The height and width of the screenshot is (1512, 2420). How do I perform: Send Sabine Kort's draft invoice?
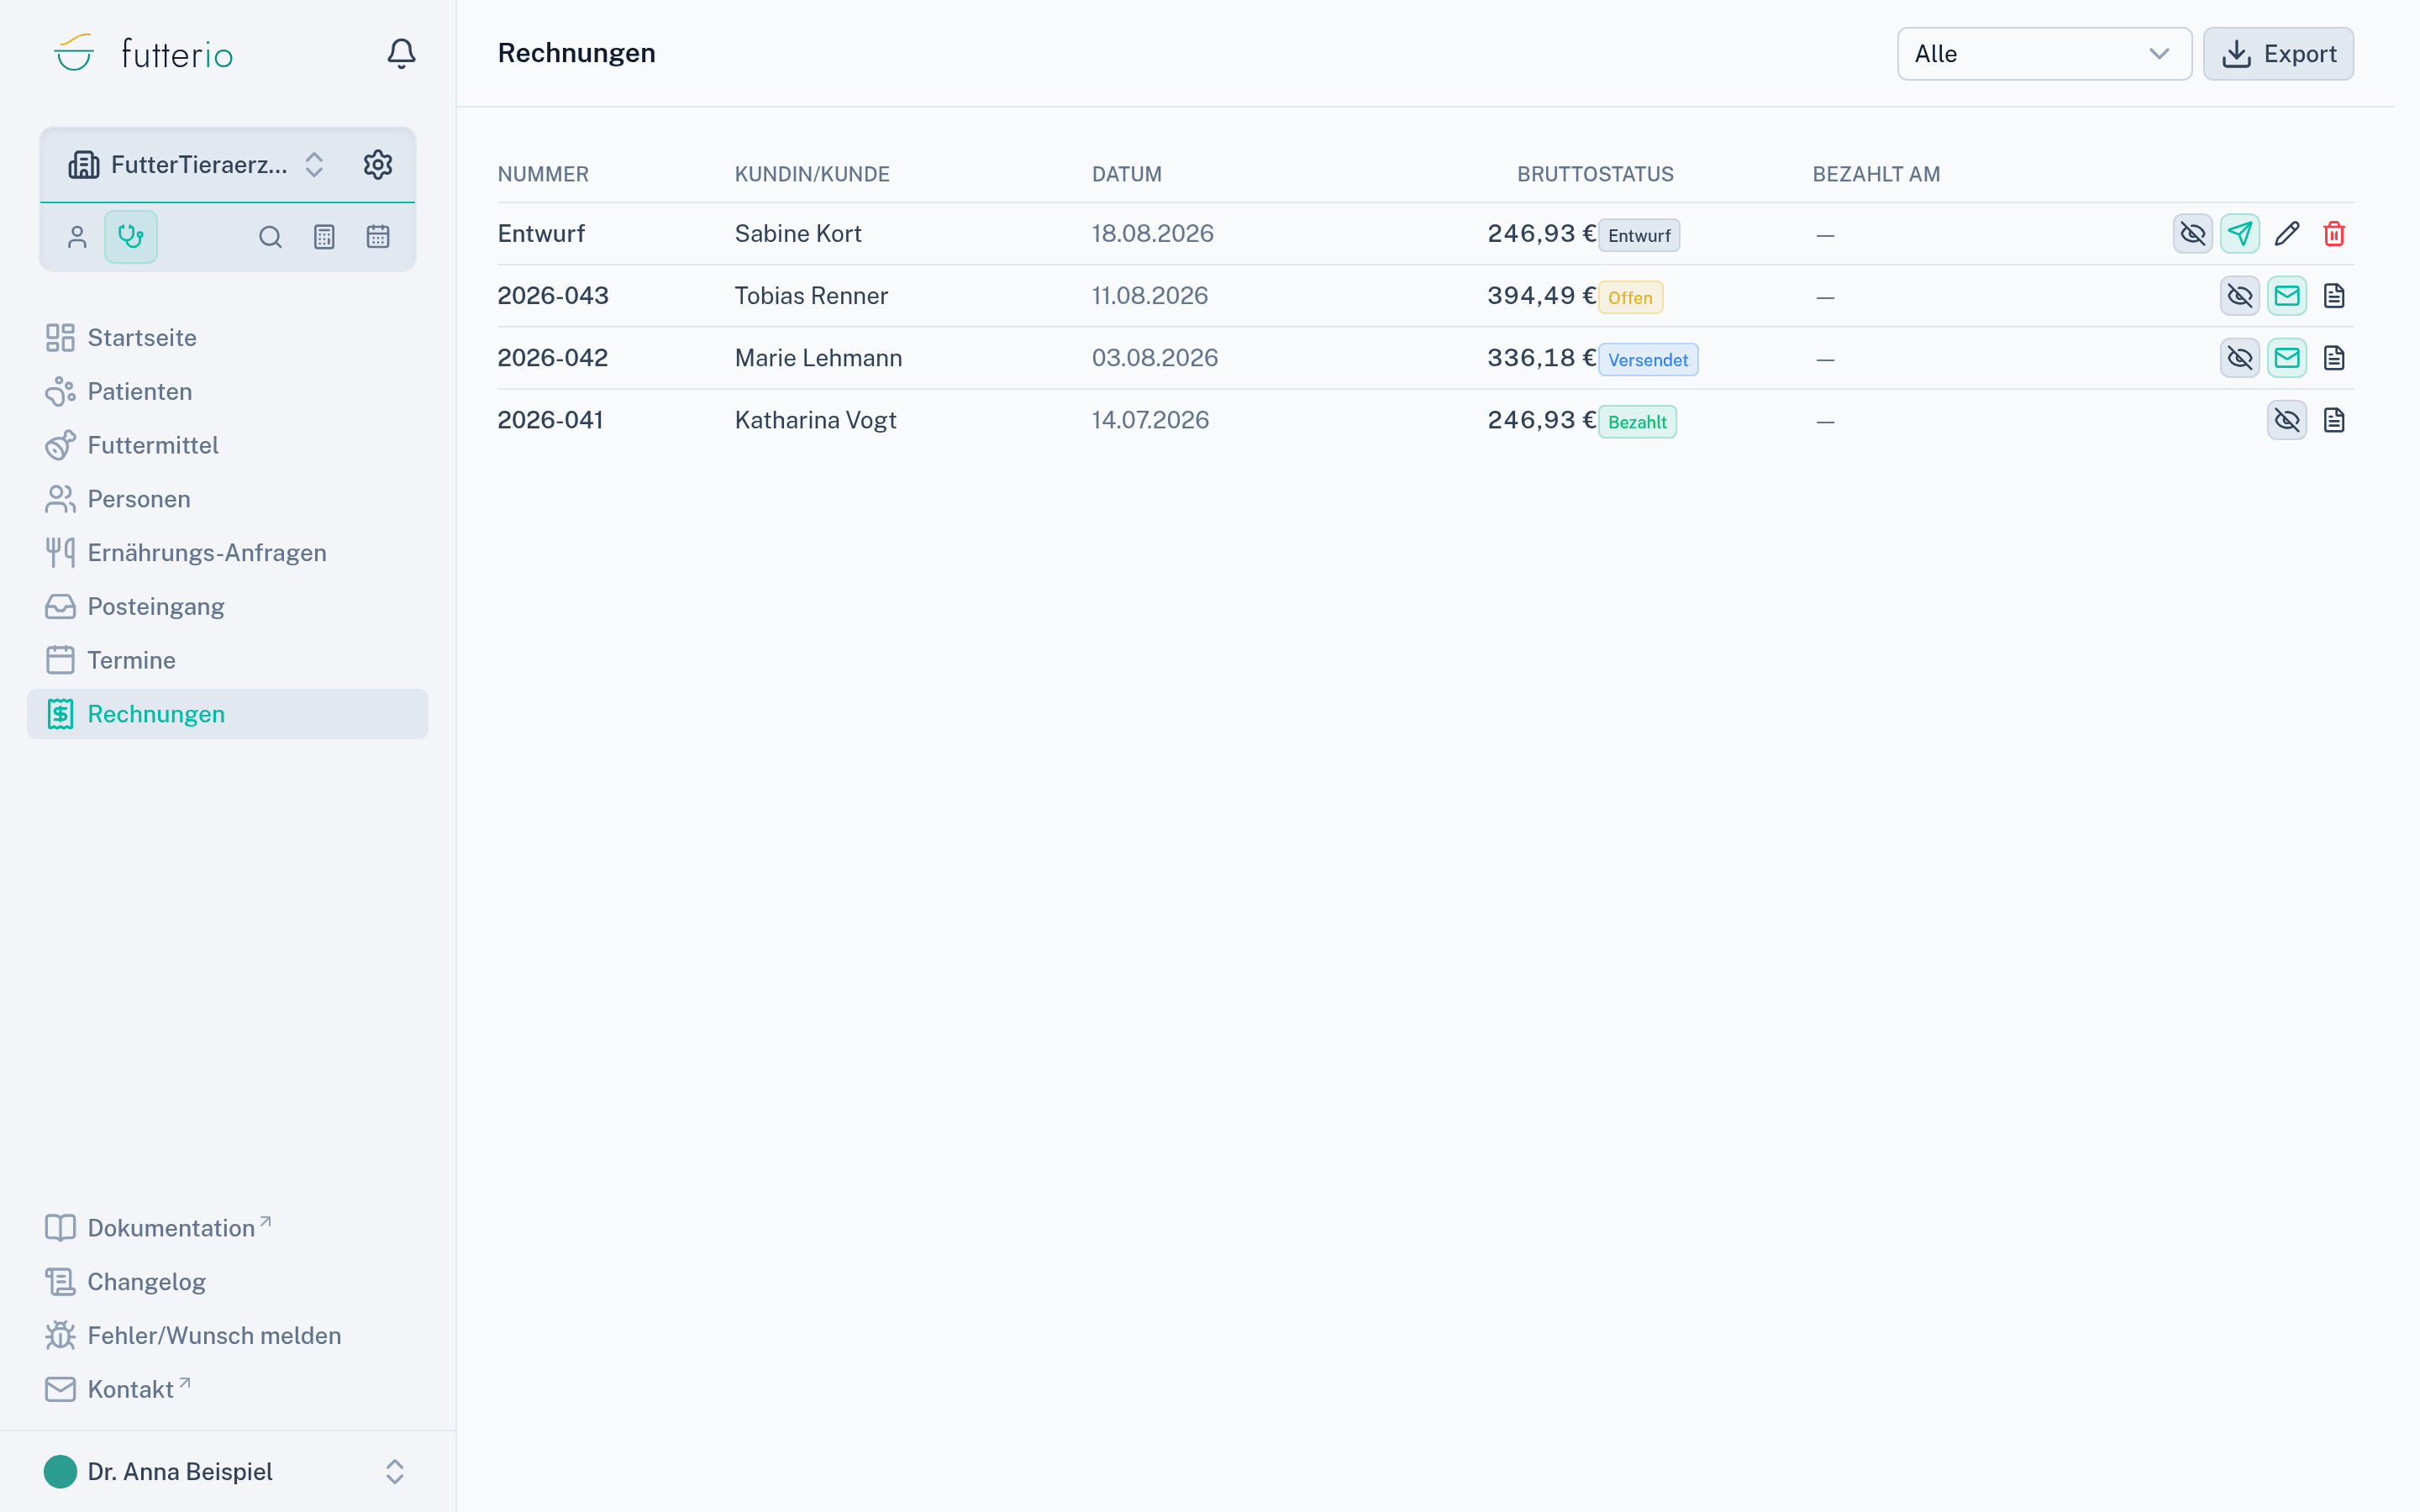(2239, 234)
